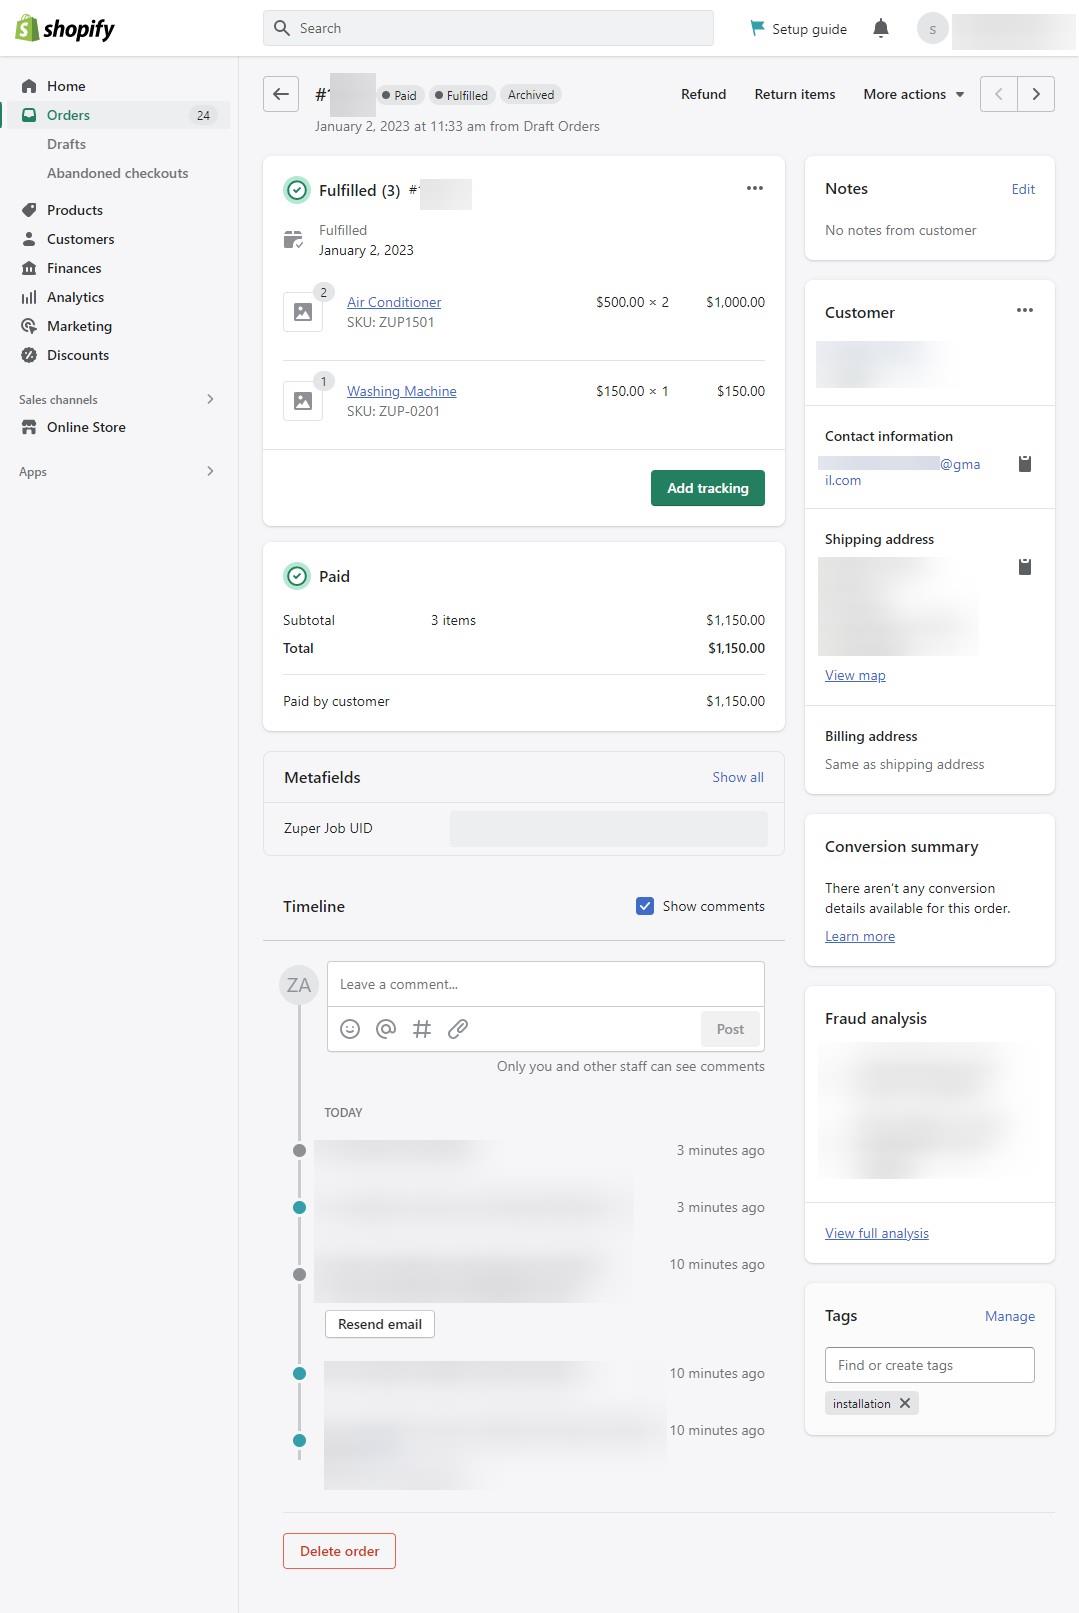Click the Find or create tags field
1079x1613 pixels.
pyautogui.click(x=929, y=1365)
